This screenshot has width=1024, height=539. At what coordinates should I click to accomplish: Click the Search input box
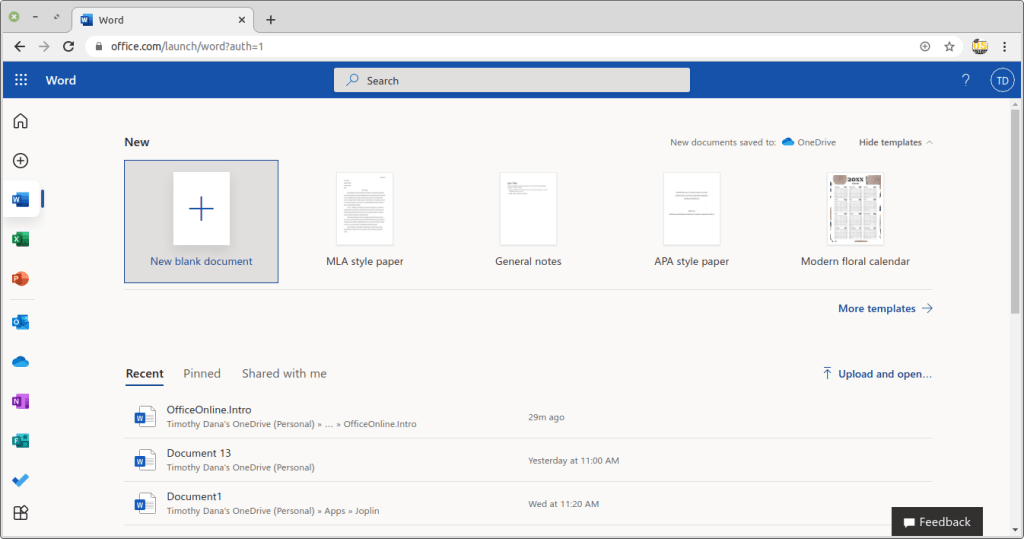(511, 80)
